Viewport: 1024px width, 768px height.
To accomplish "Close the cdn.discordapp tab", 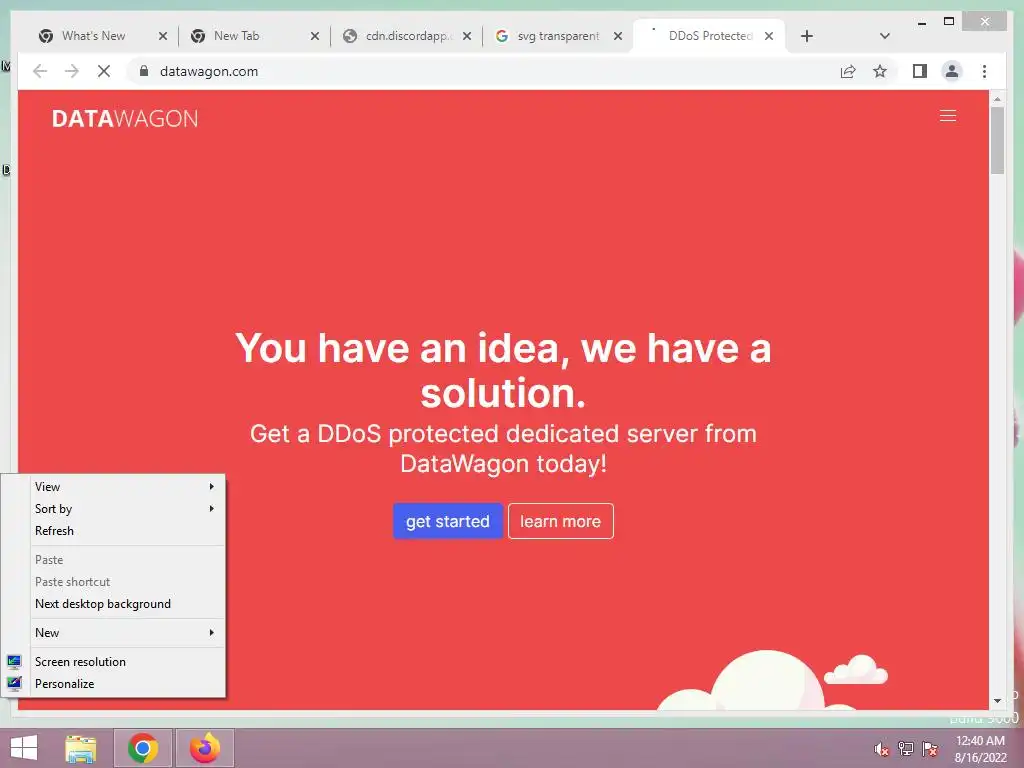I will 467,36.
